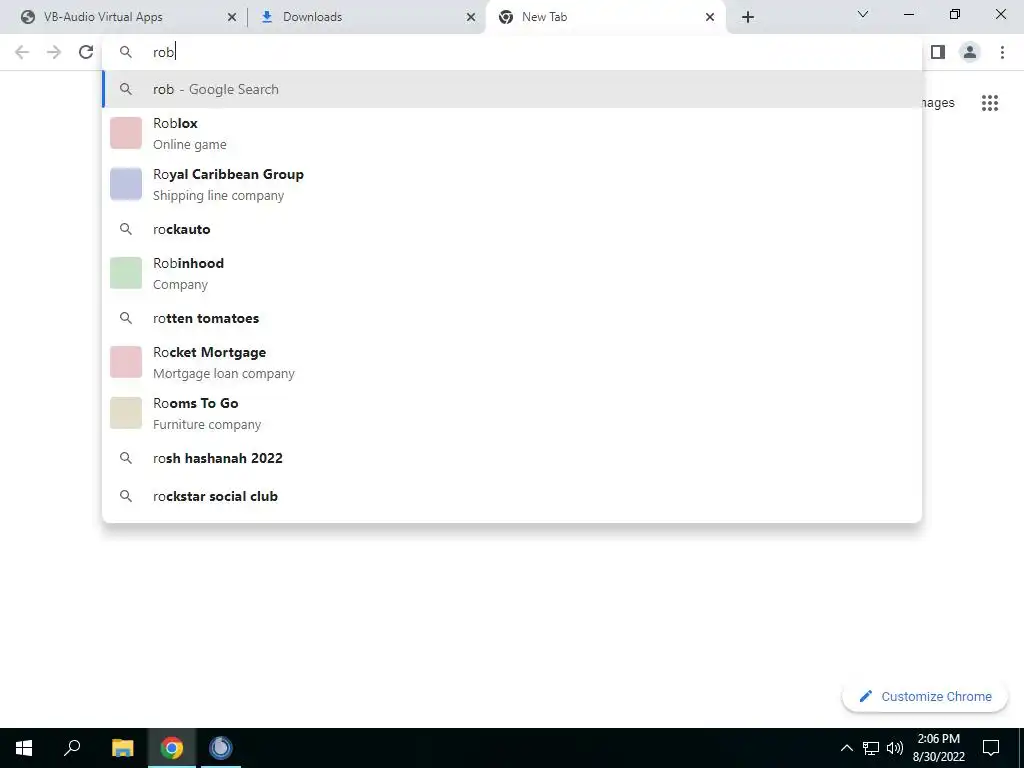
Task: Close the Downloads tab
Action: 471,18
